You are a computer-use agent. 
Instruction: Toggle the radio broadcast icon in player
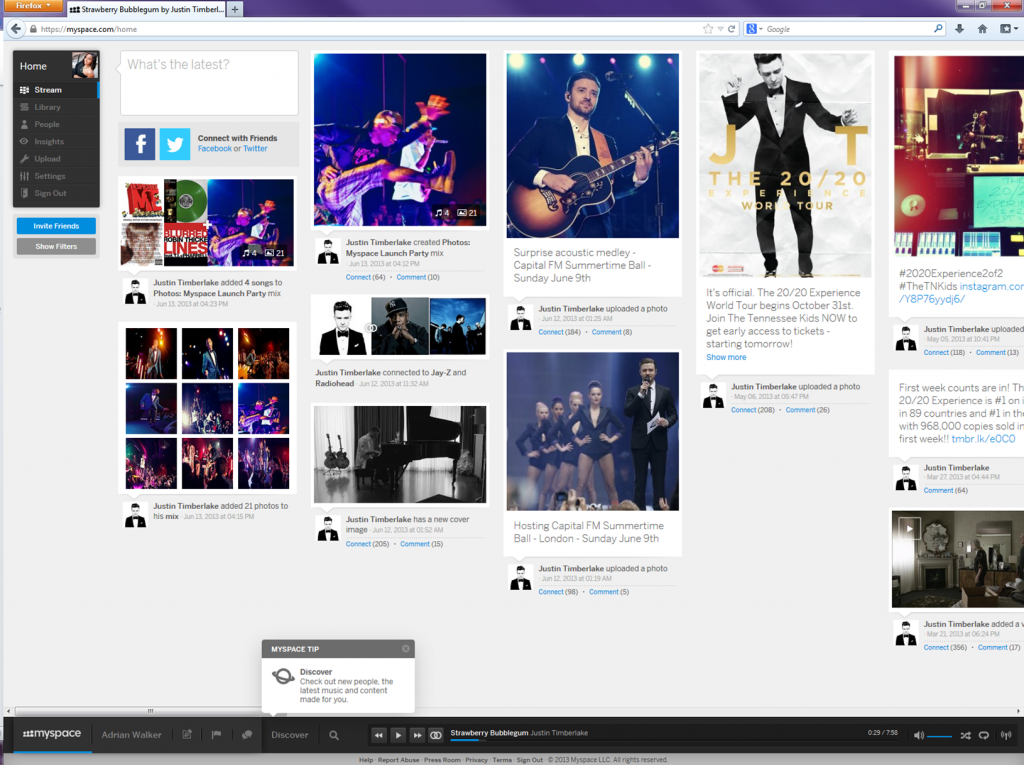coord(1006,735)
